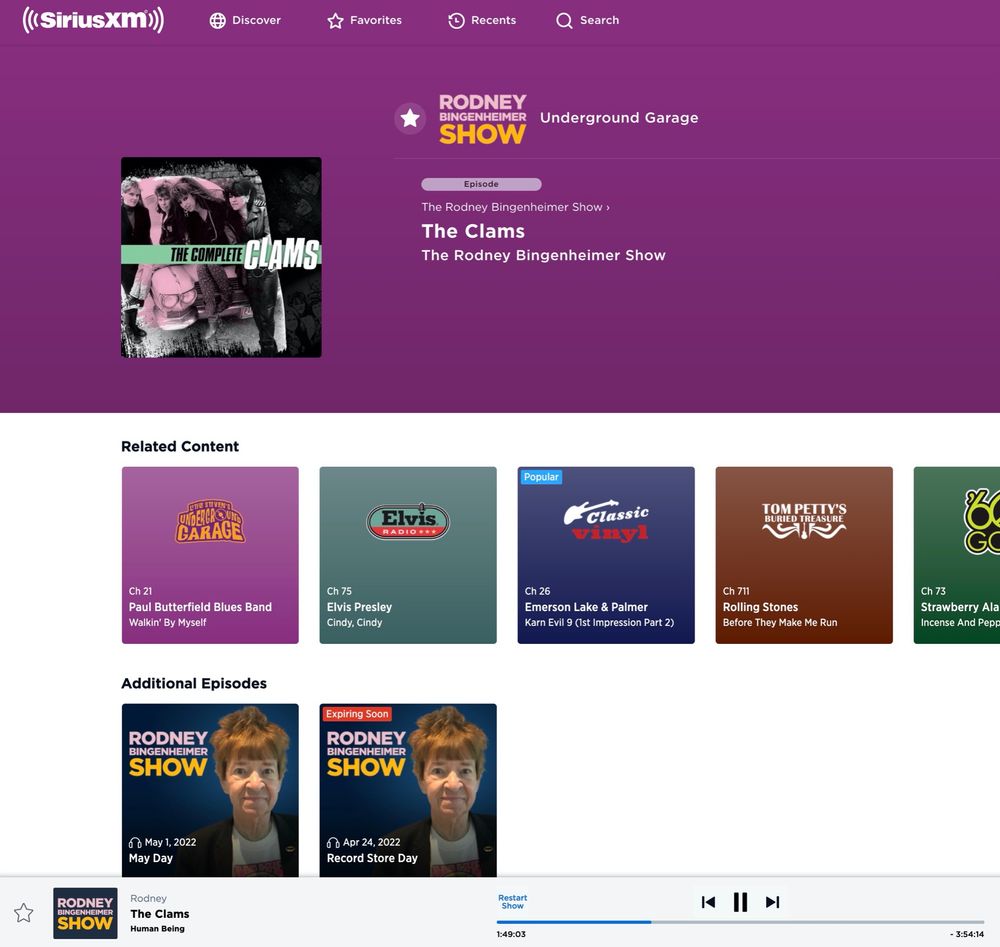
Task: Click the Search magnifier icon
Action: click(x=564, y=20)
